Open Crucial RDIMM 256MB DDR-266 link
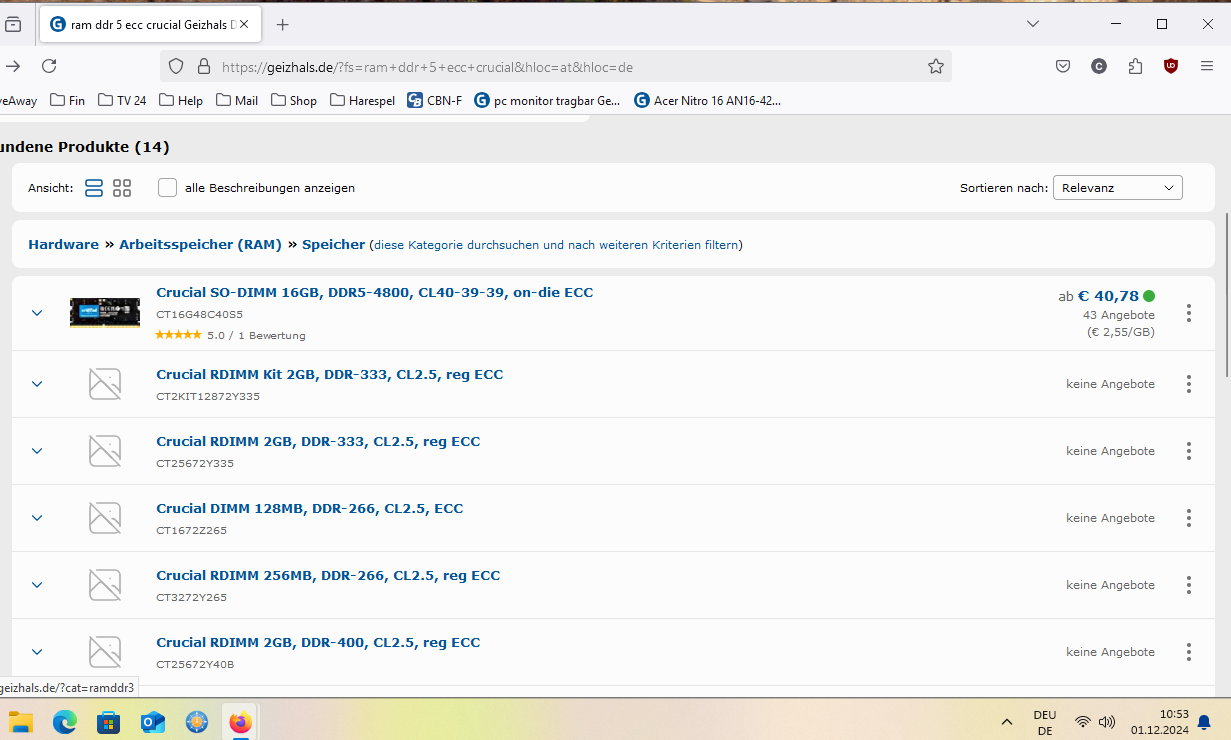The height and width of the screenshot is (740, 1231). tap(328, 576)
